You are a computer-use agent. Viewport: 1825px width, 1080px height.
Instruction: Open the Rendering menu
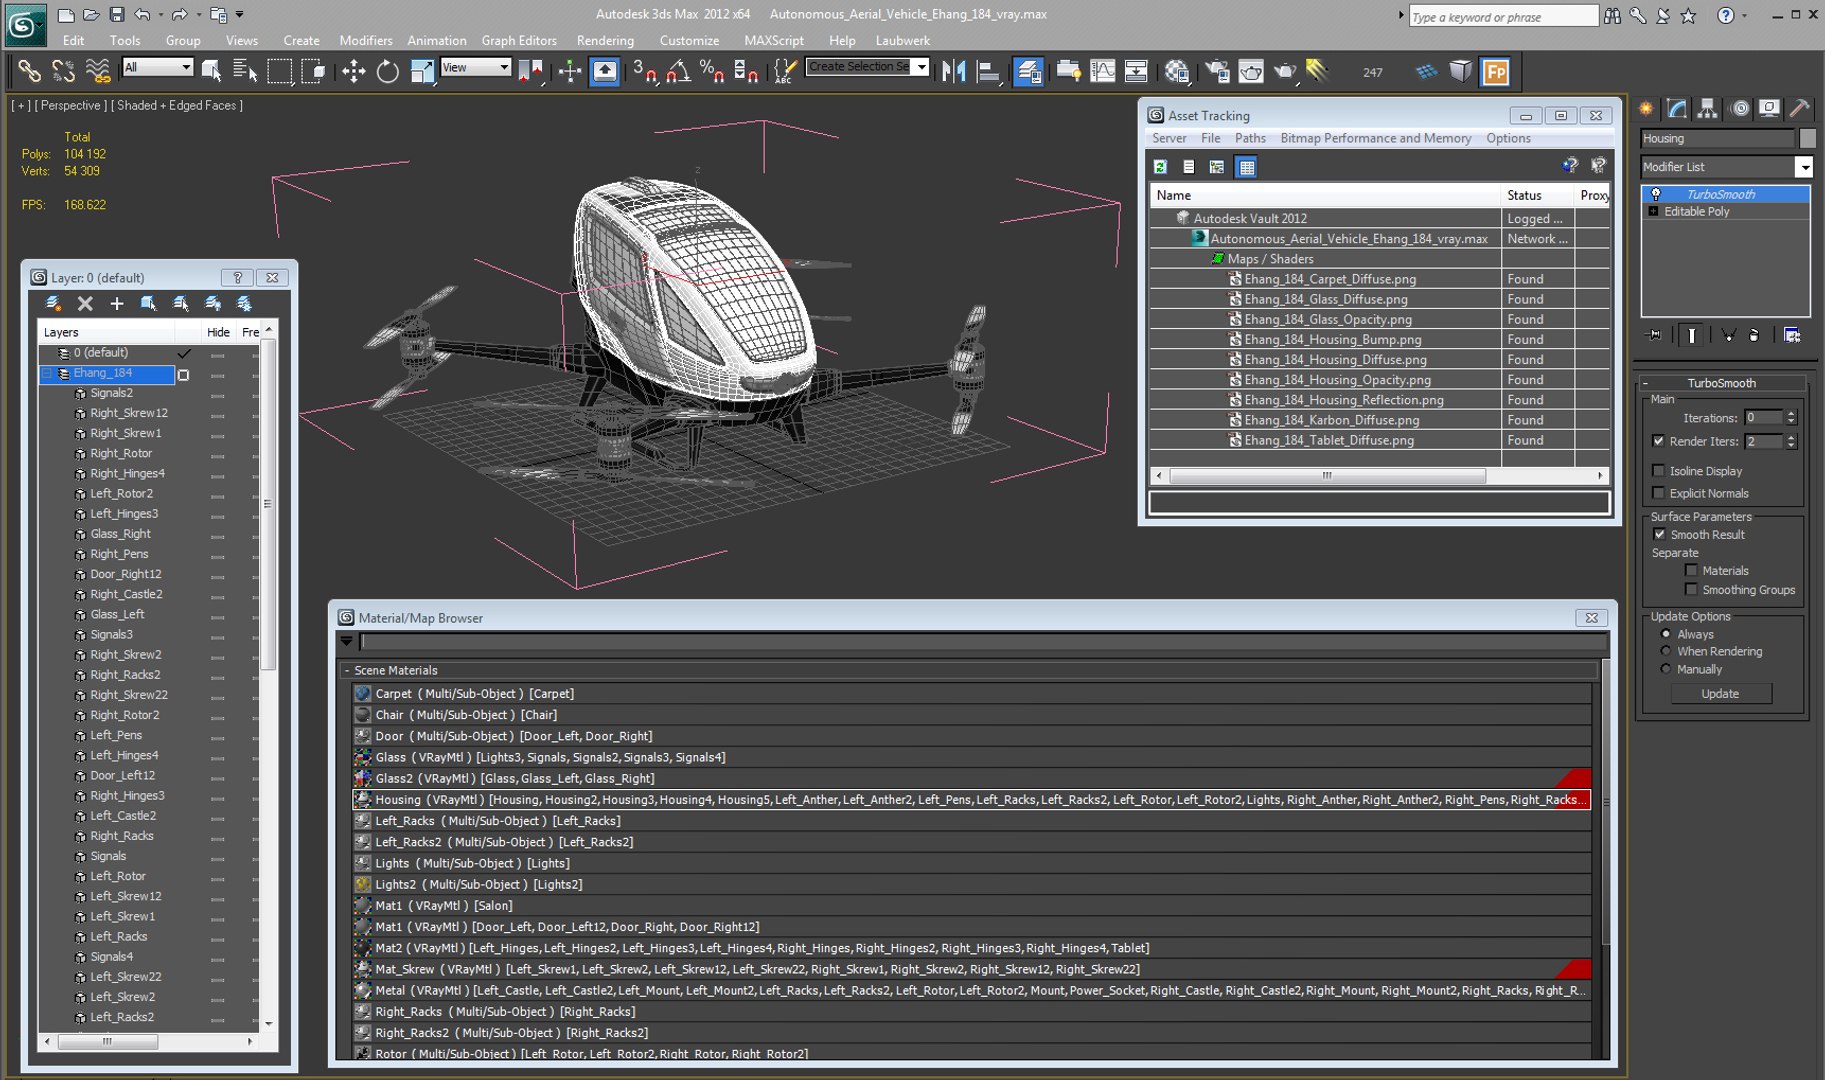click(605, 41)
